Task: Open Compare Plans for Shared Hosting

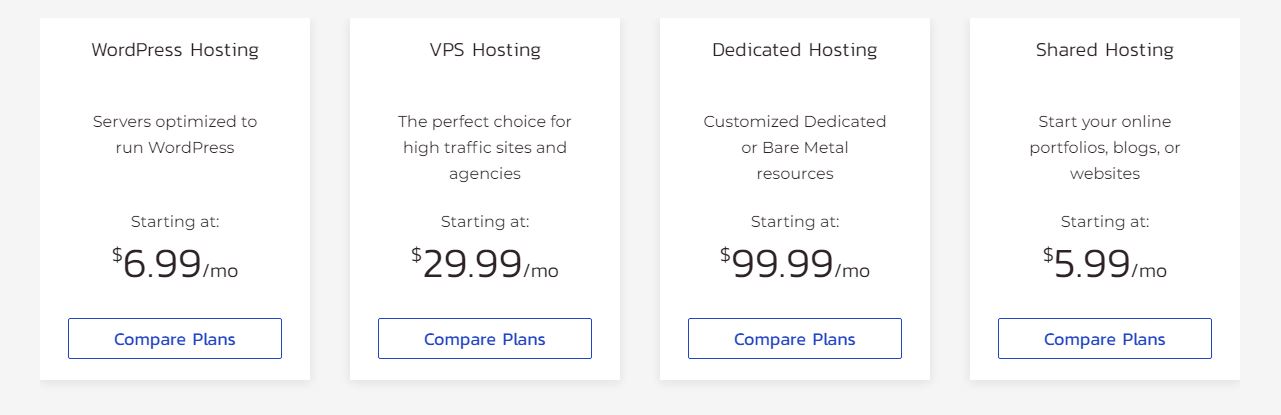Action: [1105, 339]
